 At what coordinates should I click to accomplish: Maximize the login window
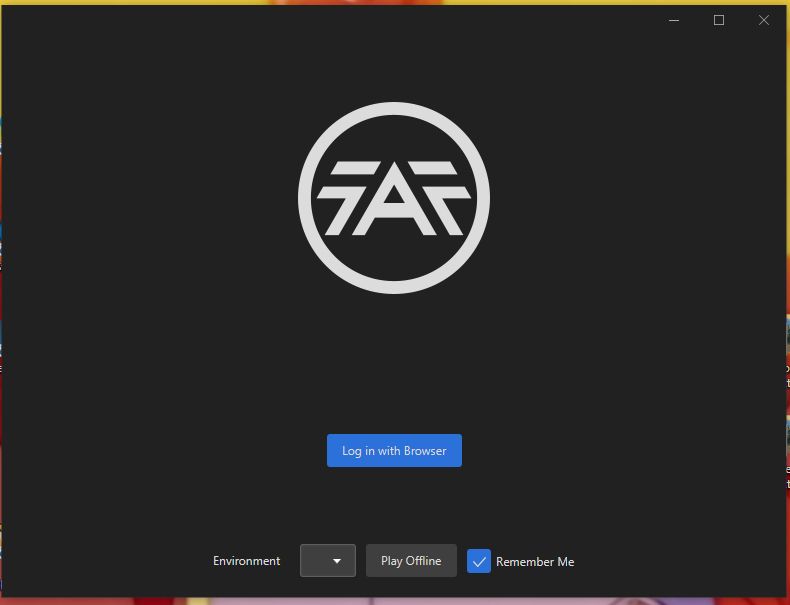[719, 20]
